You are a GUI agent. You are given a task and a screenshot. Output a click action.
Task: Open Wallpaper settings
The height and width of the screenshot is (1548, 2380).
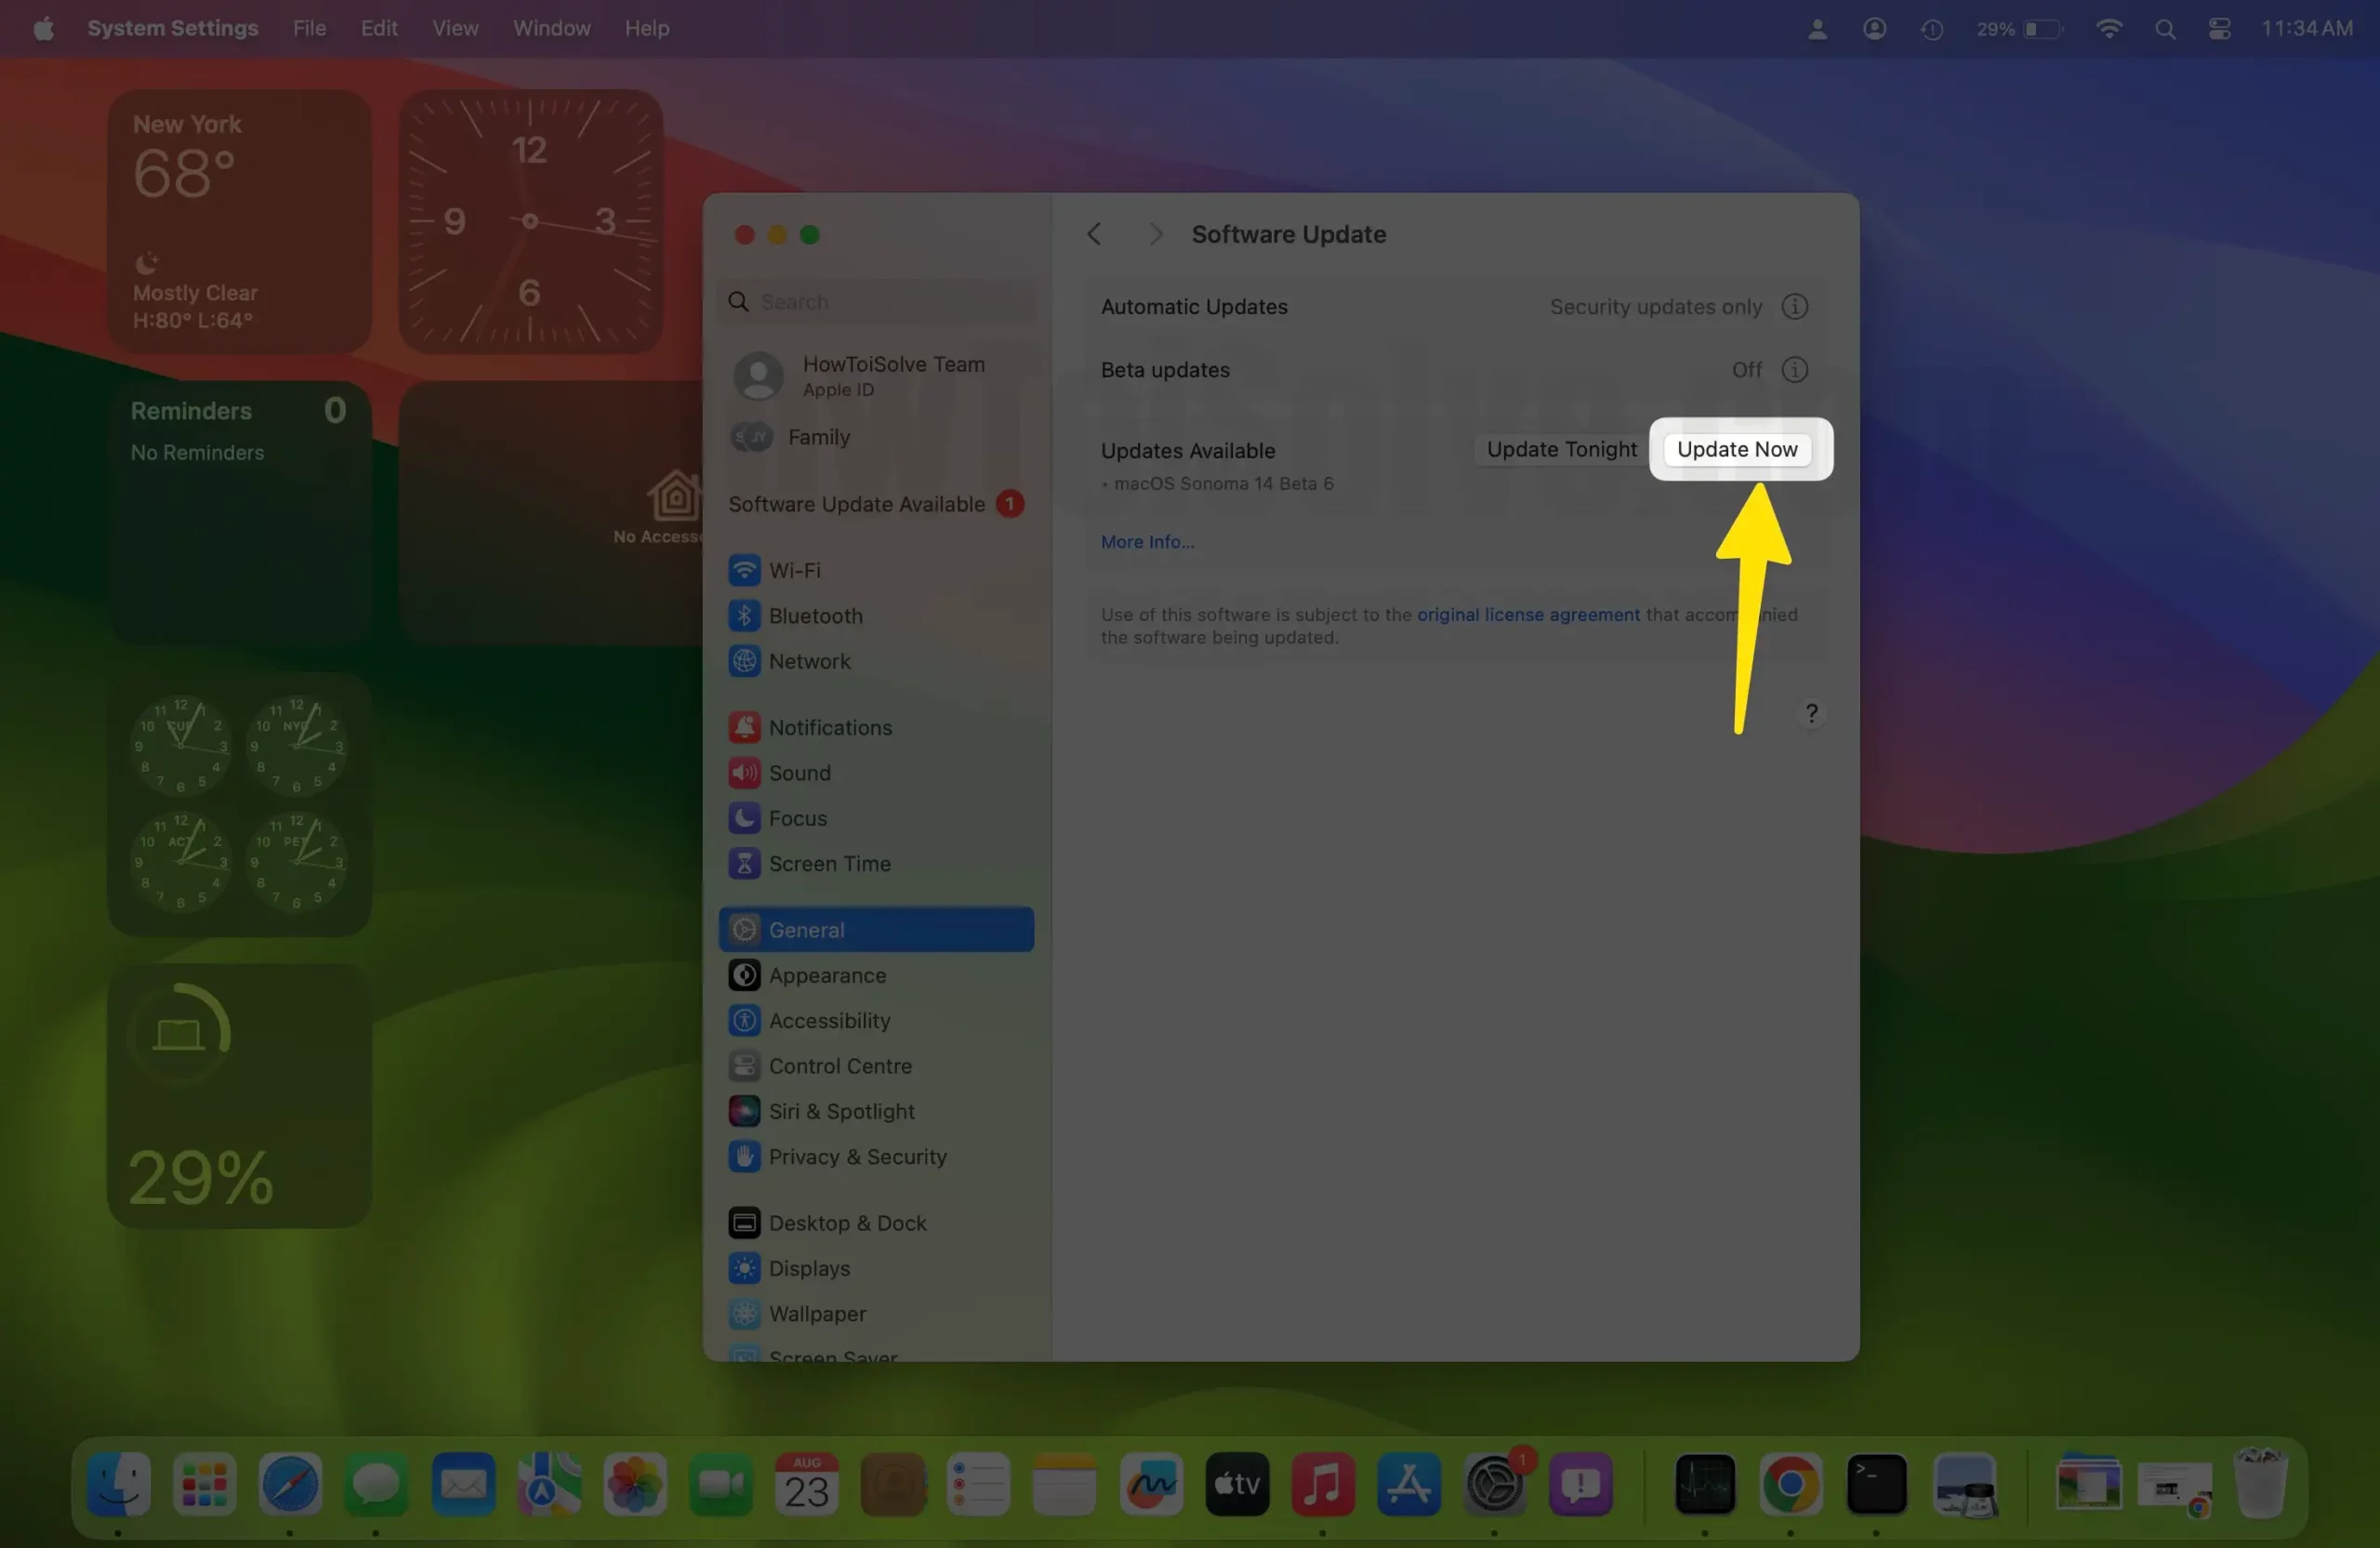(877, 1313)
